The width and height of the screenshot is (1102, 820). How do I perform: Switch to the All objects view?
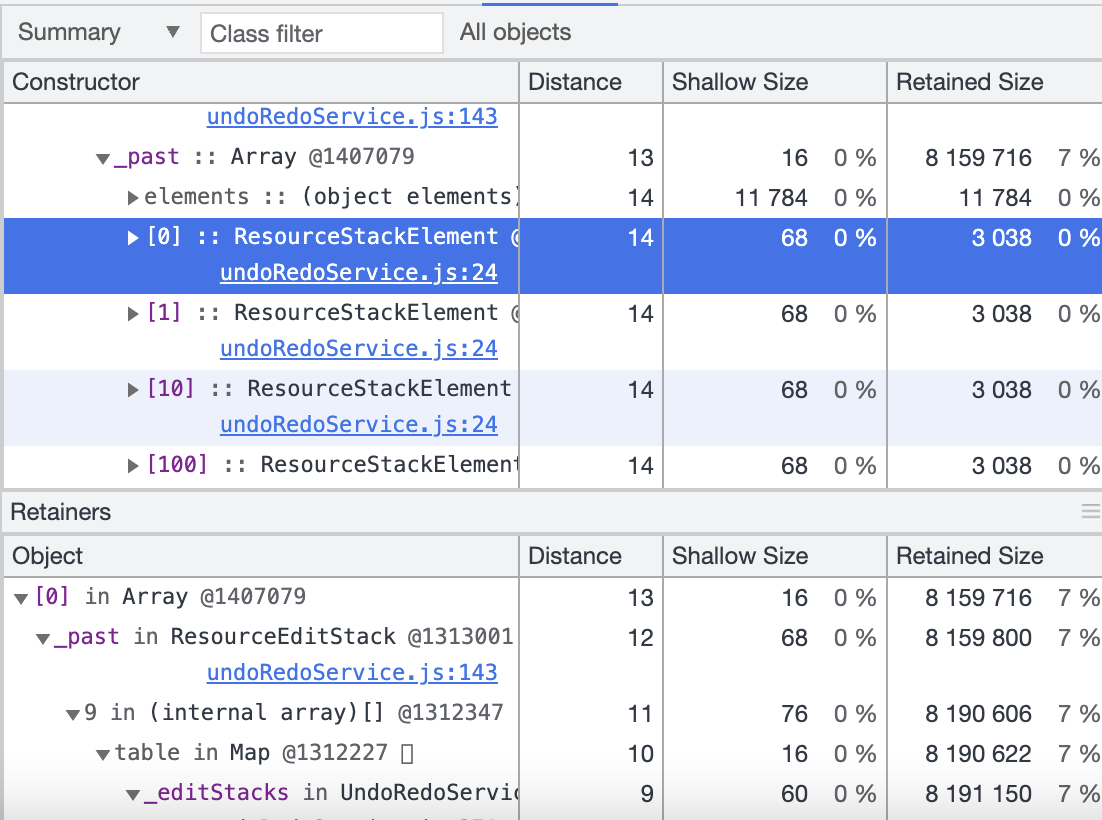(x=514, y=32)
